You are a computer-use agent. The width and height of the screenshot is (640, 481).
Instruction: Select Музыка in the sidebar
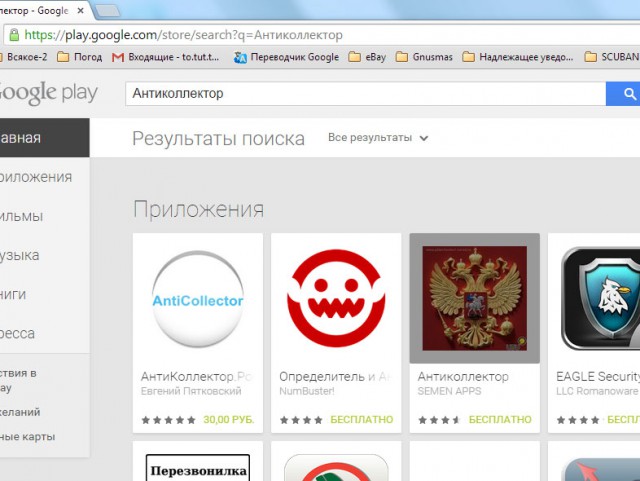(20, 255)
